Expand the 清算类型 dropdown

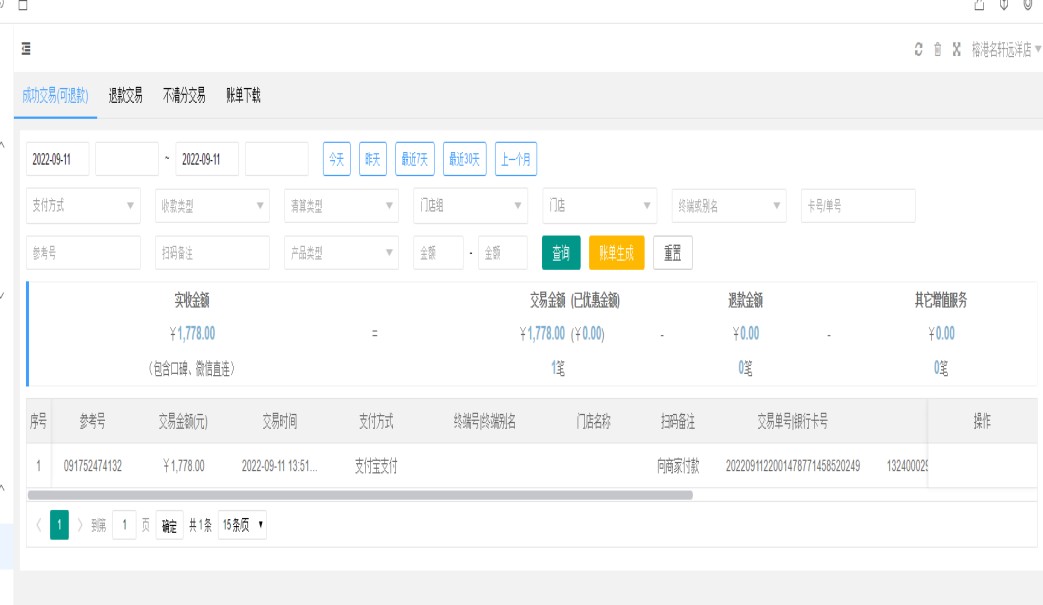[341, 206]
